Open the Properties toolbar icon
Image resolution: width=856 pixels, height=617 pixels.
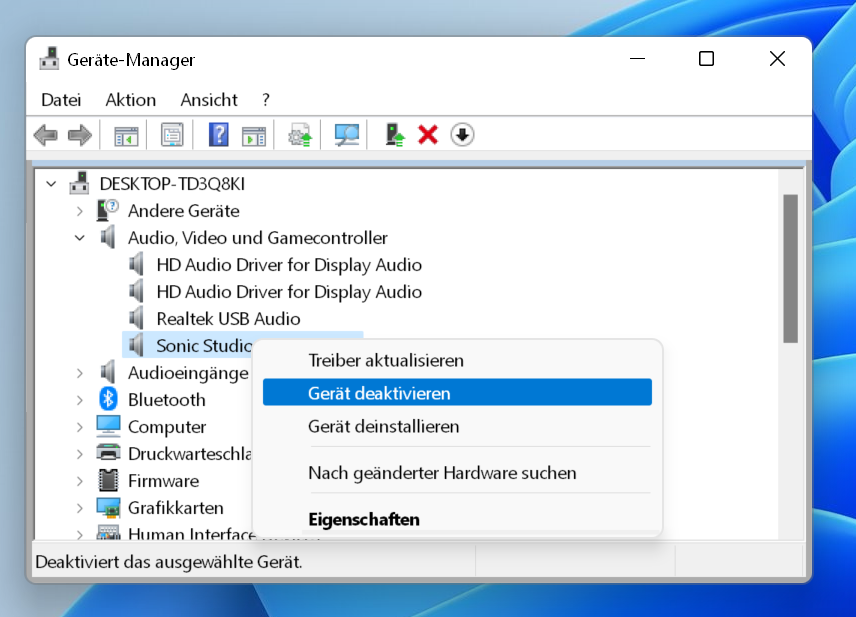pyautogui.click(x=172, y=134)
